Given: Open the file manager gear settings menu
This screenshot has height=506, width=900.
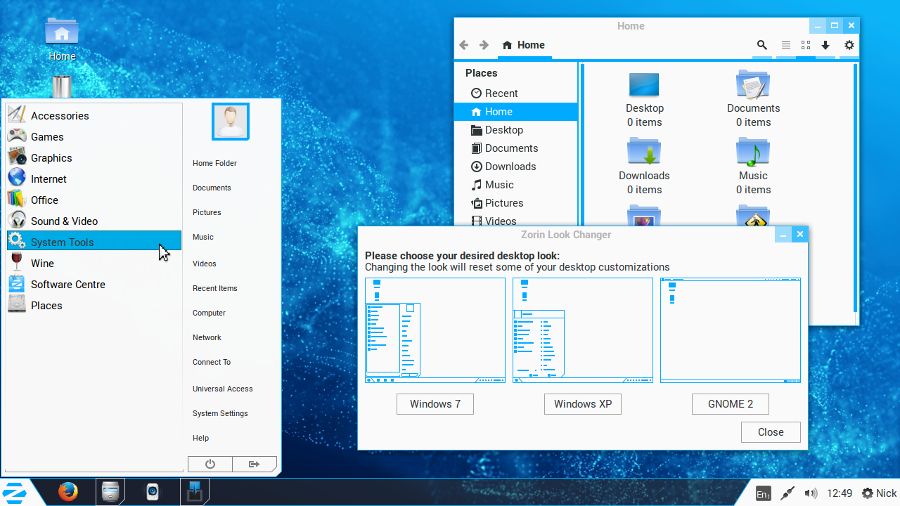Looking at the screenshot, I should pyautogui.click(x=849, y=45).
